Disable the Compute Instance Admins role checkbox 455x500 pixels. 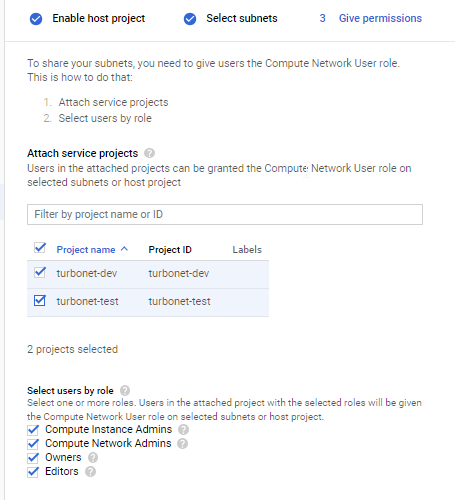coord(33,430)
